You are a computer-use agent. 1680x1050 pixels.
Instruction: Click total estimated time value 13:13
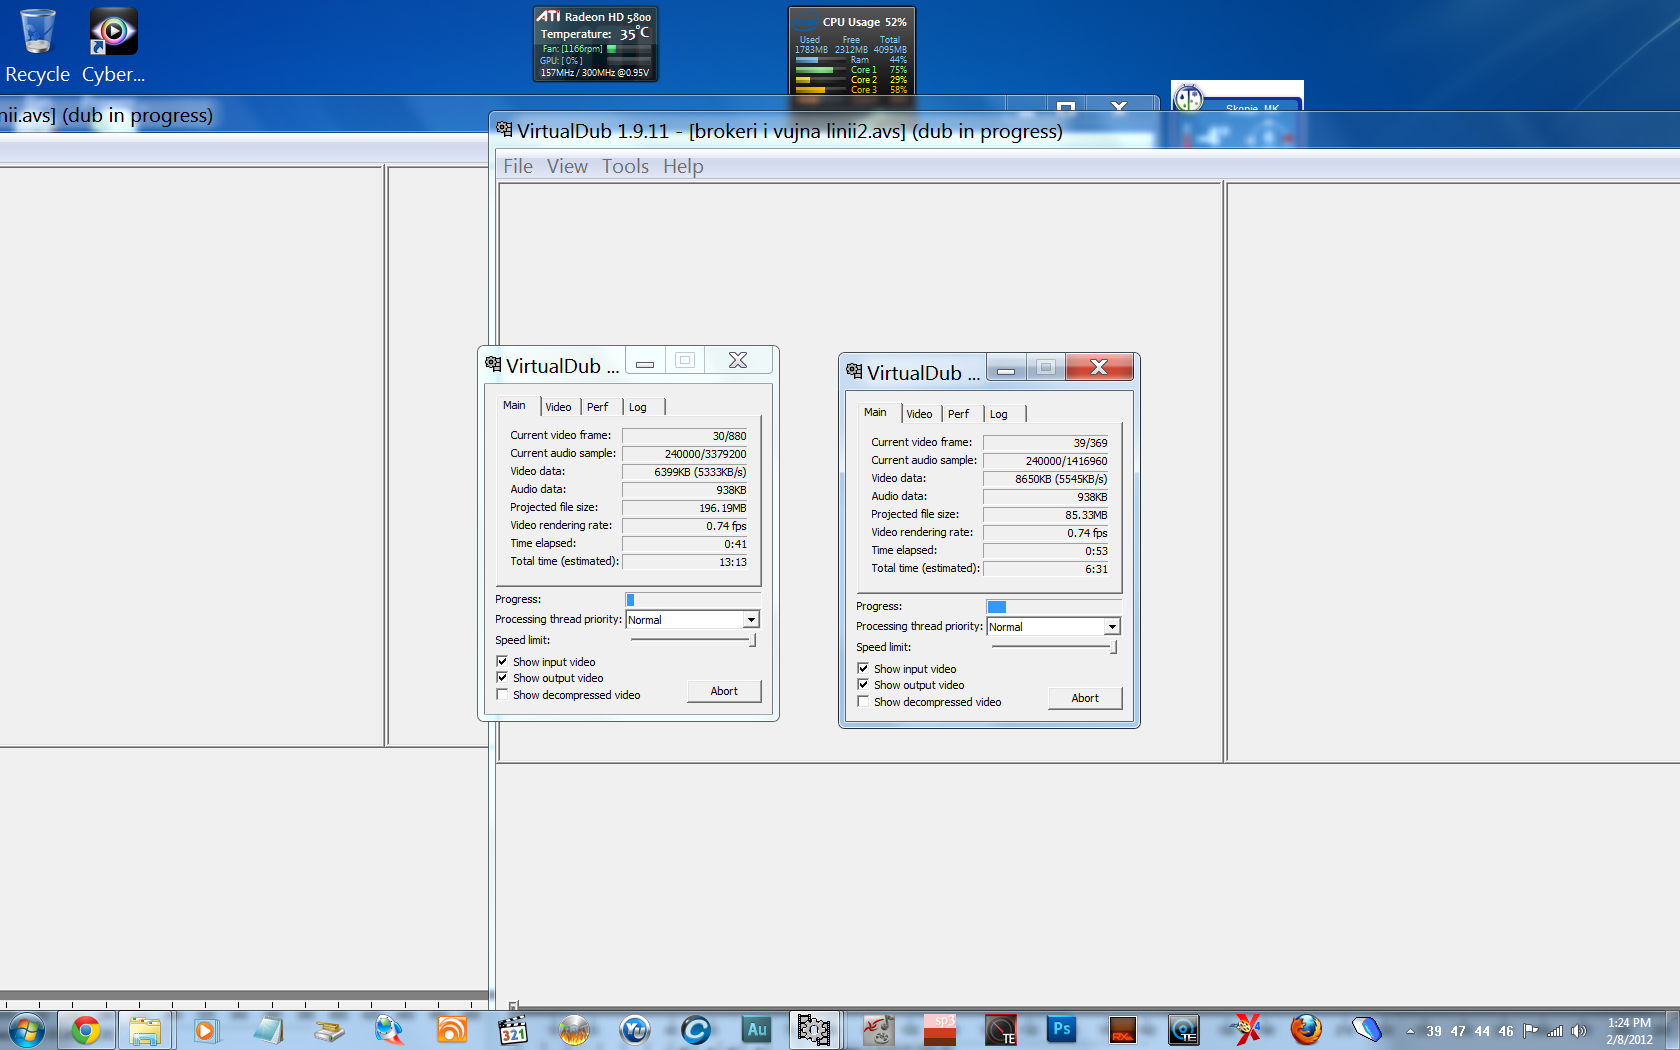[685, 562]
